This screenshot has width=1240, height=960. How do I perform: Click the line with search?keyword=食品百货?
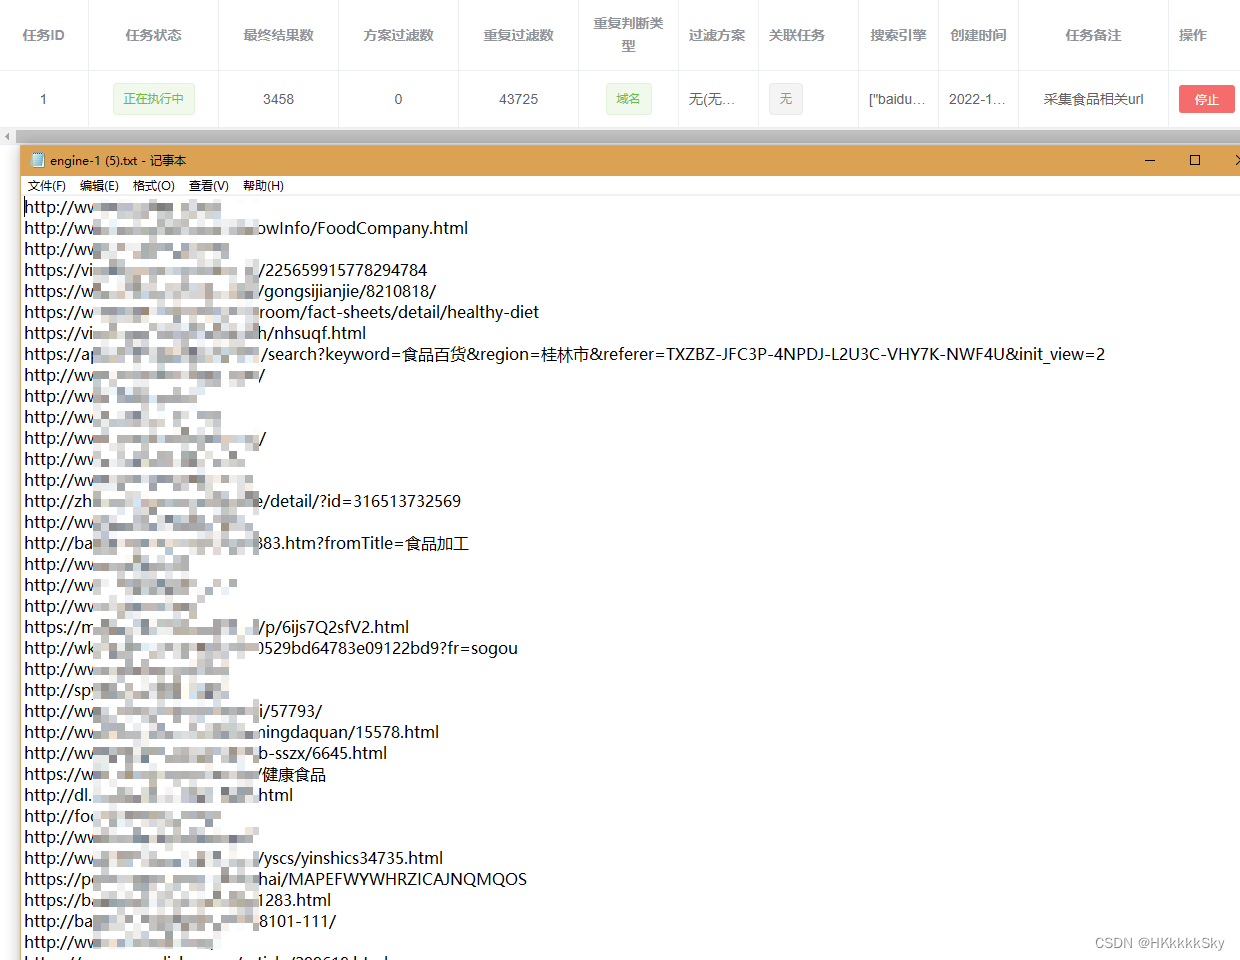point(565,354)
